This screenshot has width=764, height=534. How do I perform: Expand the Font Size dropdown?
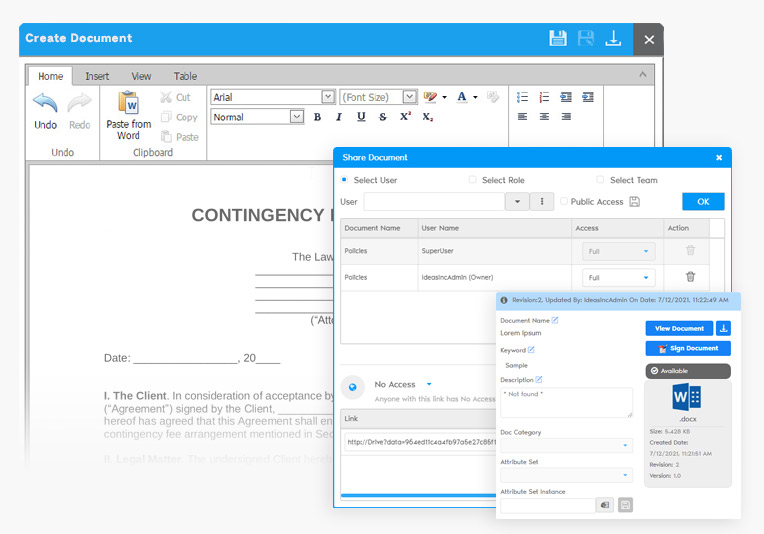point(410,97)
